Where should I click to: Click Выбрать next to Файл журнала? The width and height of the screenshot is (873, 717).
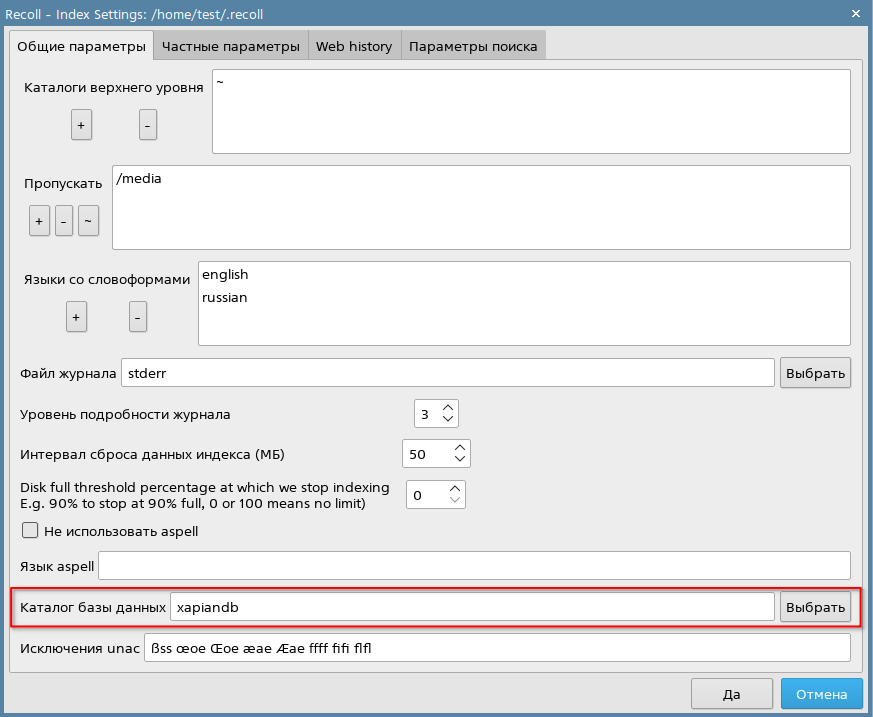pyautogui.click(x=815, y=373)
